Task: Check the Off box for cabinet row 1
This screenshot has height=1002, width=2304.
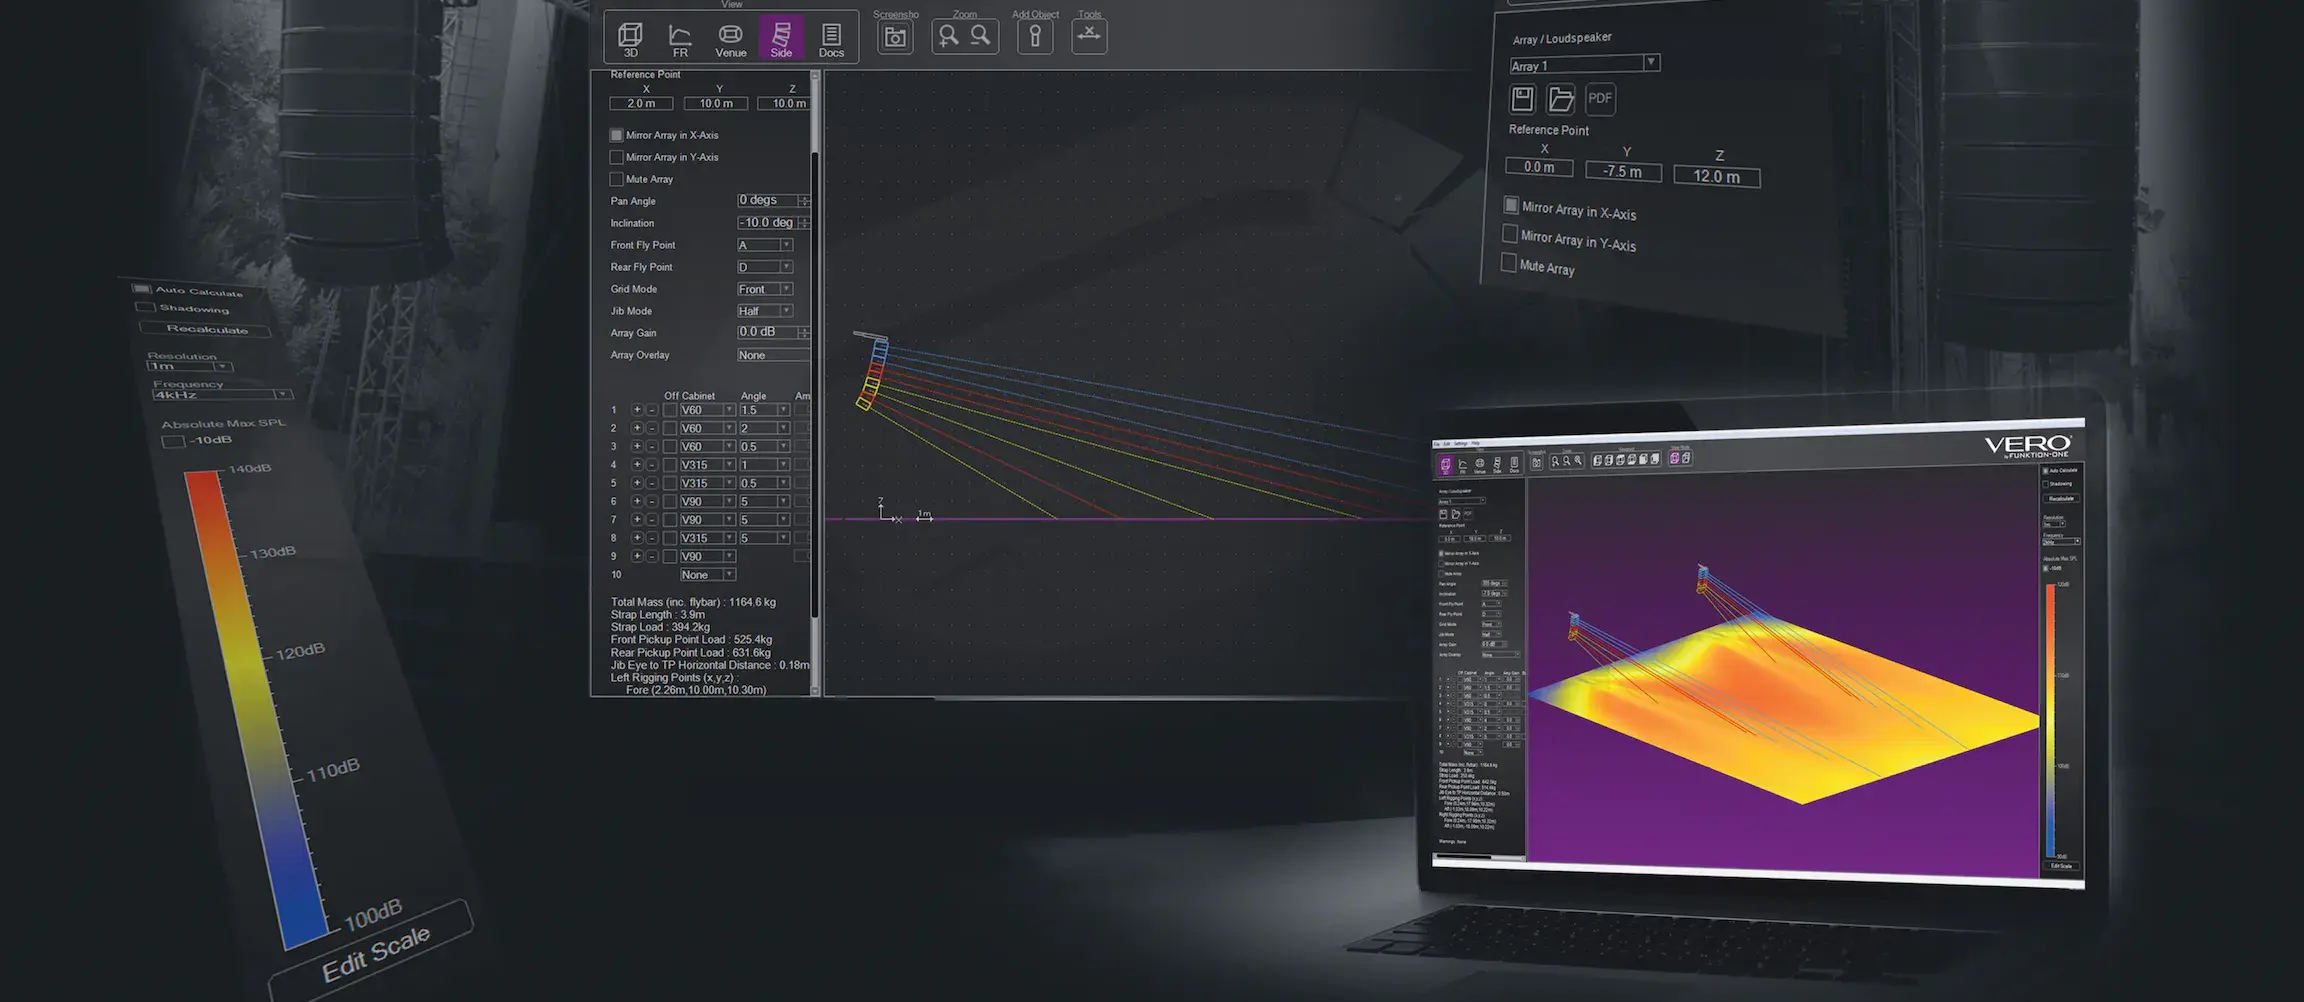Action: click(x=670, y=410)
